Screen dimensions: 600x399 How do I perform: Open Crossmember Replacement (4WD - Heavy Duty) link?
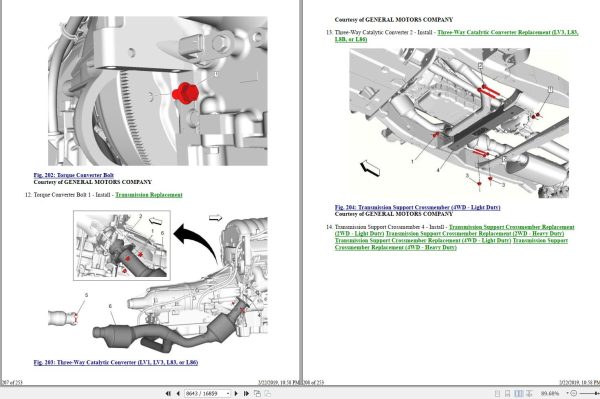pyautogui.click(x=451, y=244)
